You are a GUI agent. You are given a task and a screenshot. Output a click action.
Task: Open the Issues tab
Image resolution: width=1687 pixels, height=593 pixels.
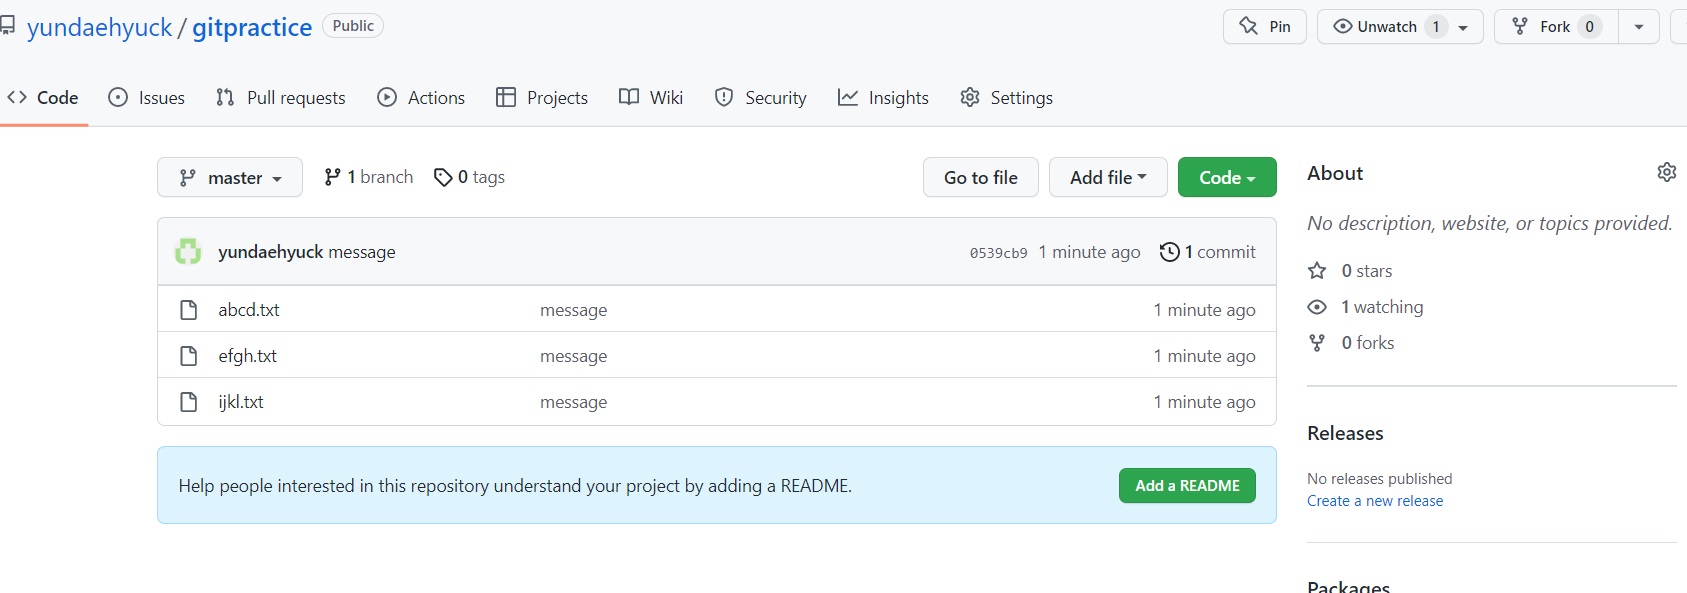[x=147, y=97]
